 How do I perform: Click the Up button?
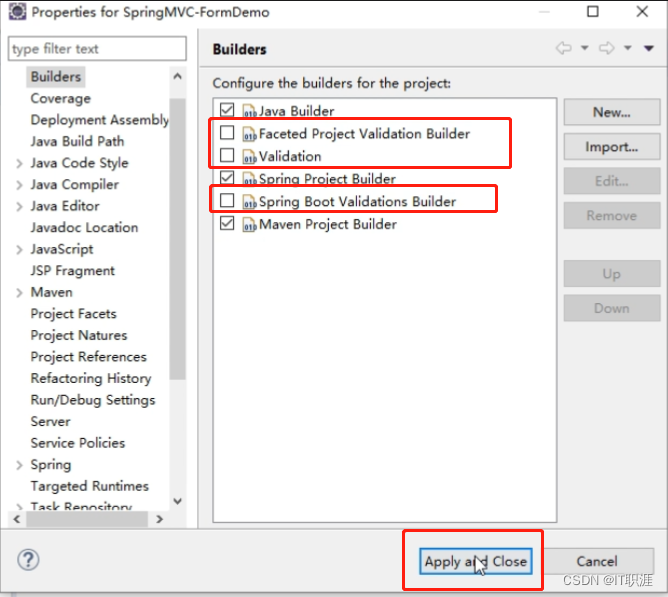click(612, 274)
